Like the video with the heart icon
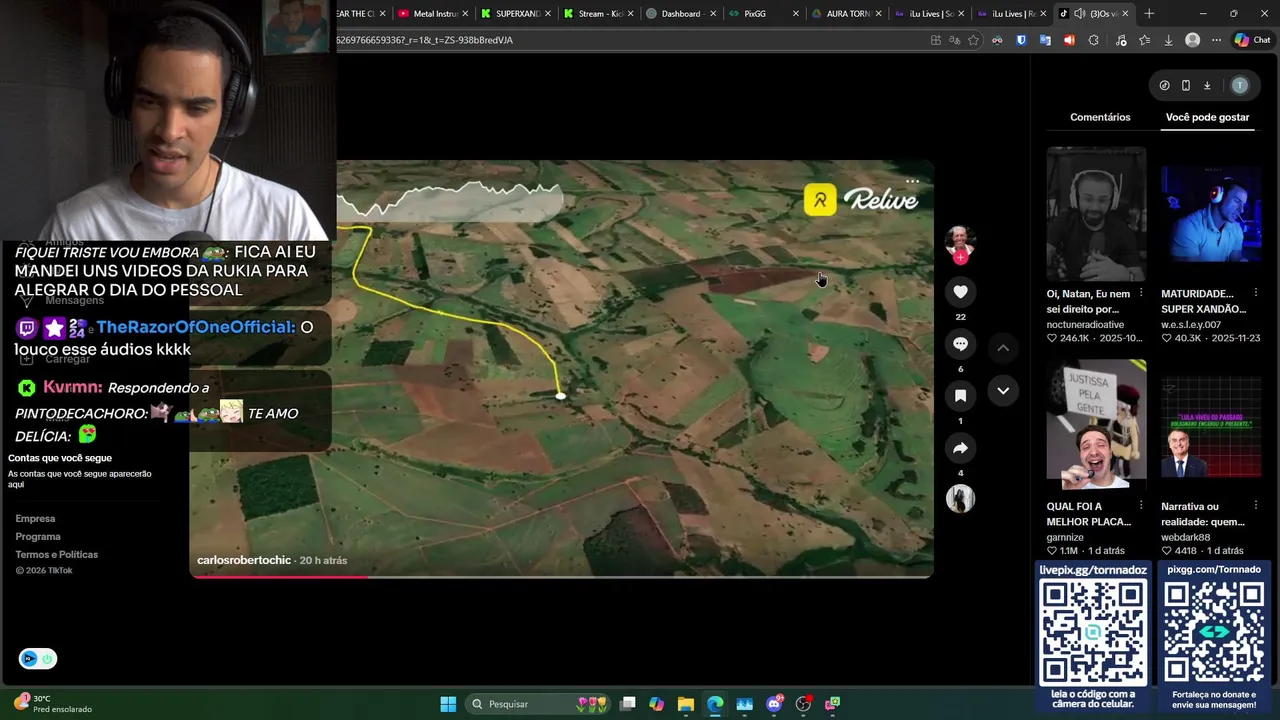Screen dimensions: 1280x720 click(960, 291)
